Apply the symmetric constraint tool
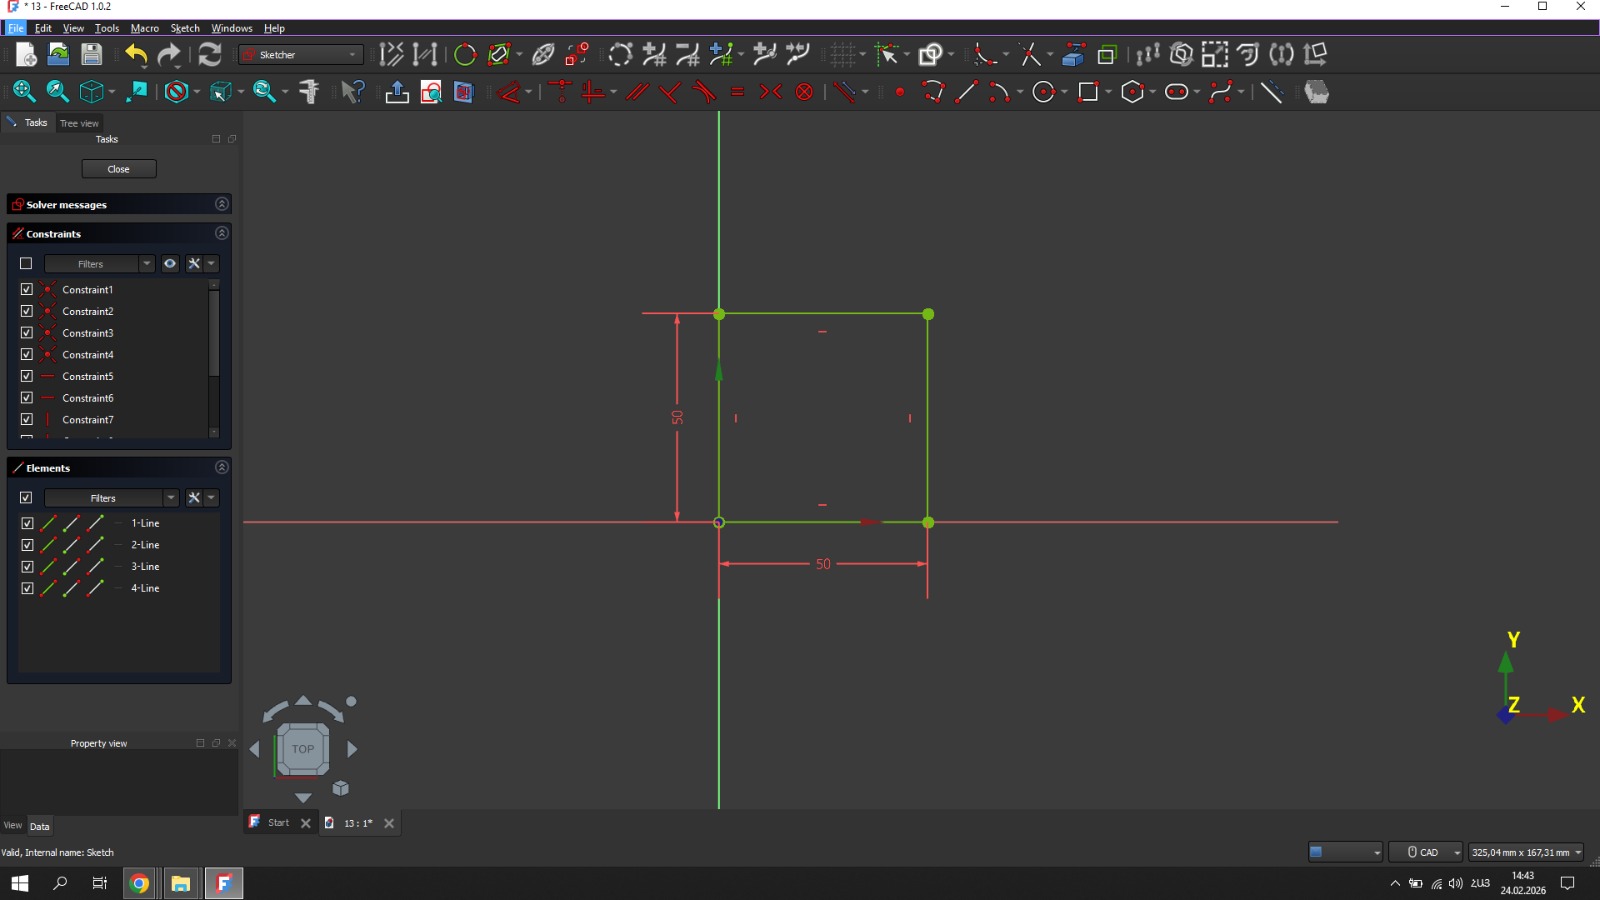1600x900 pixels. [771, 92]
